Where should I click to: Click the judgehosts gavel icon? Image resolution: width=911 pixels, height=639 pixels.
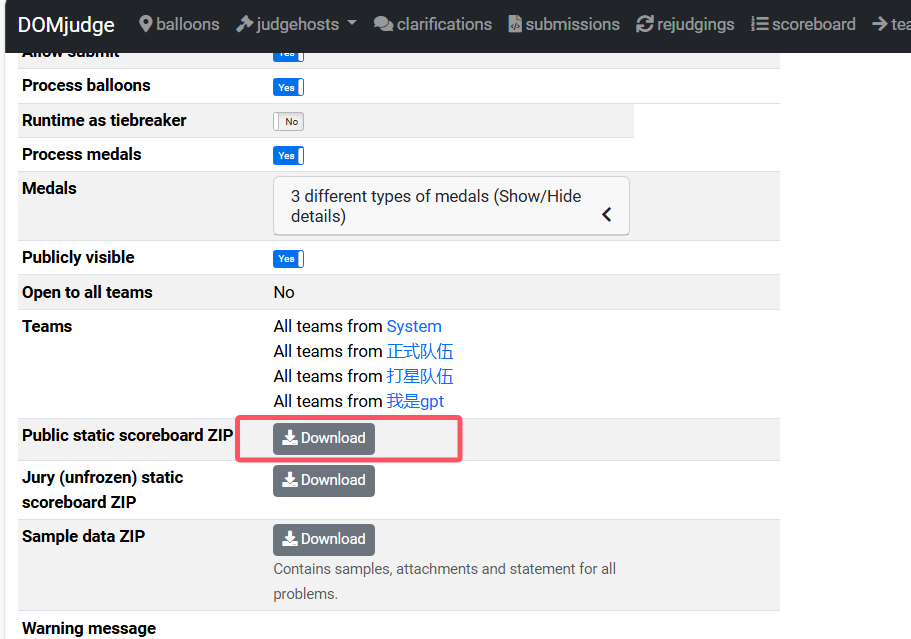(244, 24)
